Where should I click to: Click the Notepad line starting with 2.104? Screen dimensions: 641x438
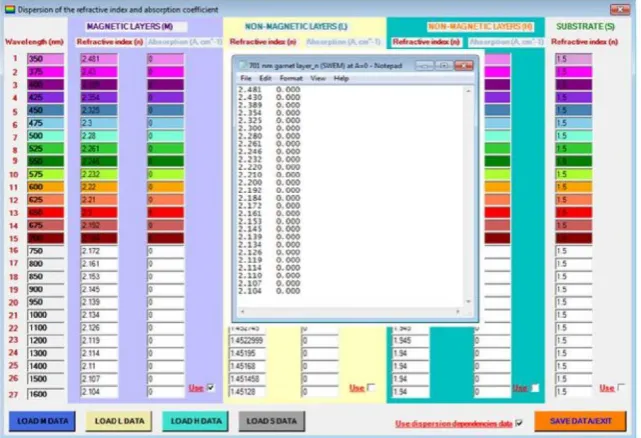(x=269, y=291)
